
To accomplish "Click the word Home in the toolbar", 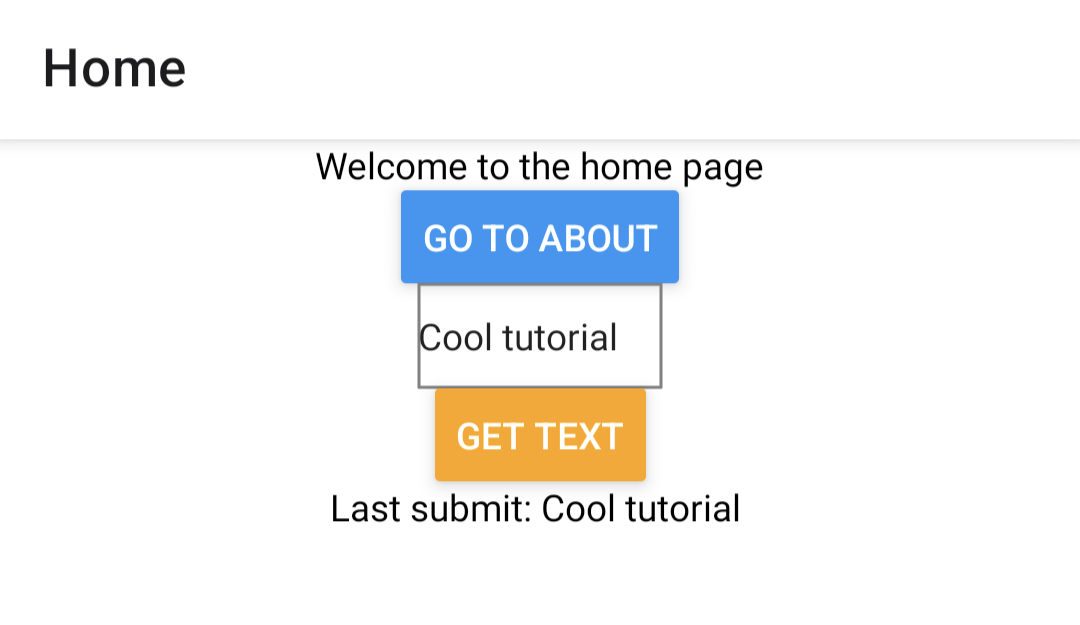I will [x=113, y=67].
